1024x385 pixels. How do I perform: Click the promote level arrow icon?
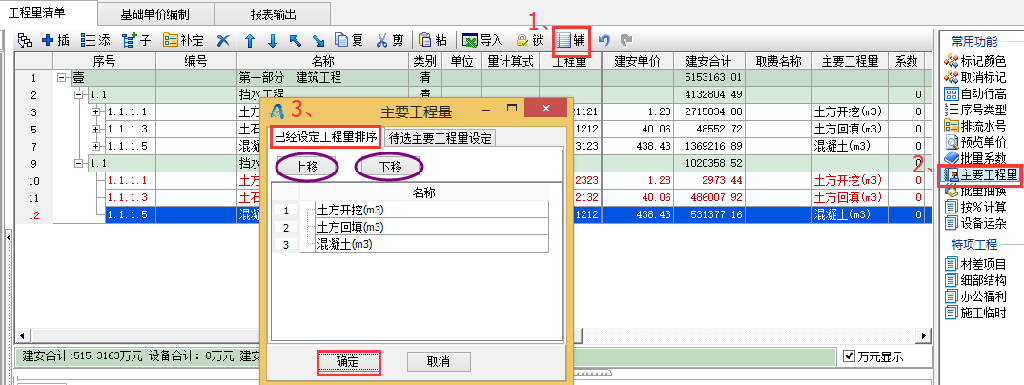tap(295, 40)
